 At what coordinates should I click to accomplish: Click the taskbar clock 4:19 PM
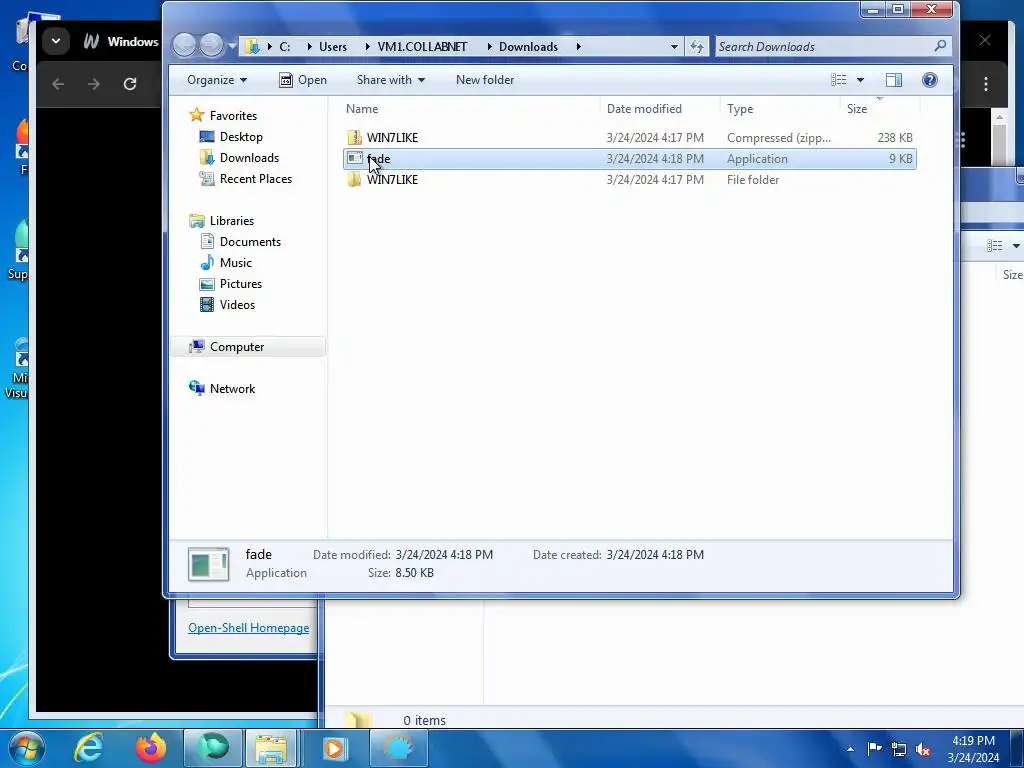pos(973,741)
